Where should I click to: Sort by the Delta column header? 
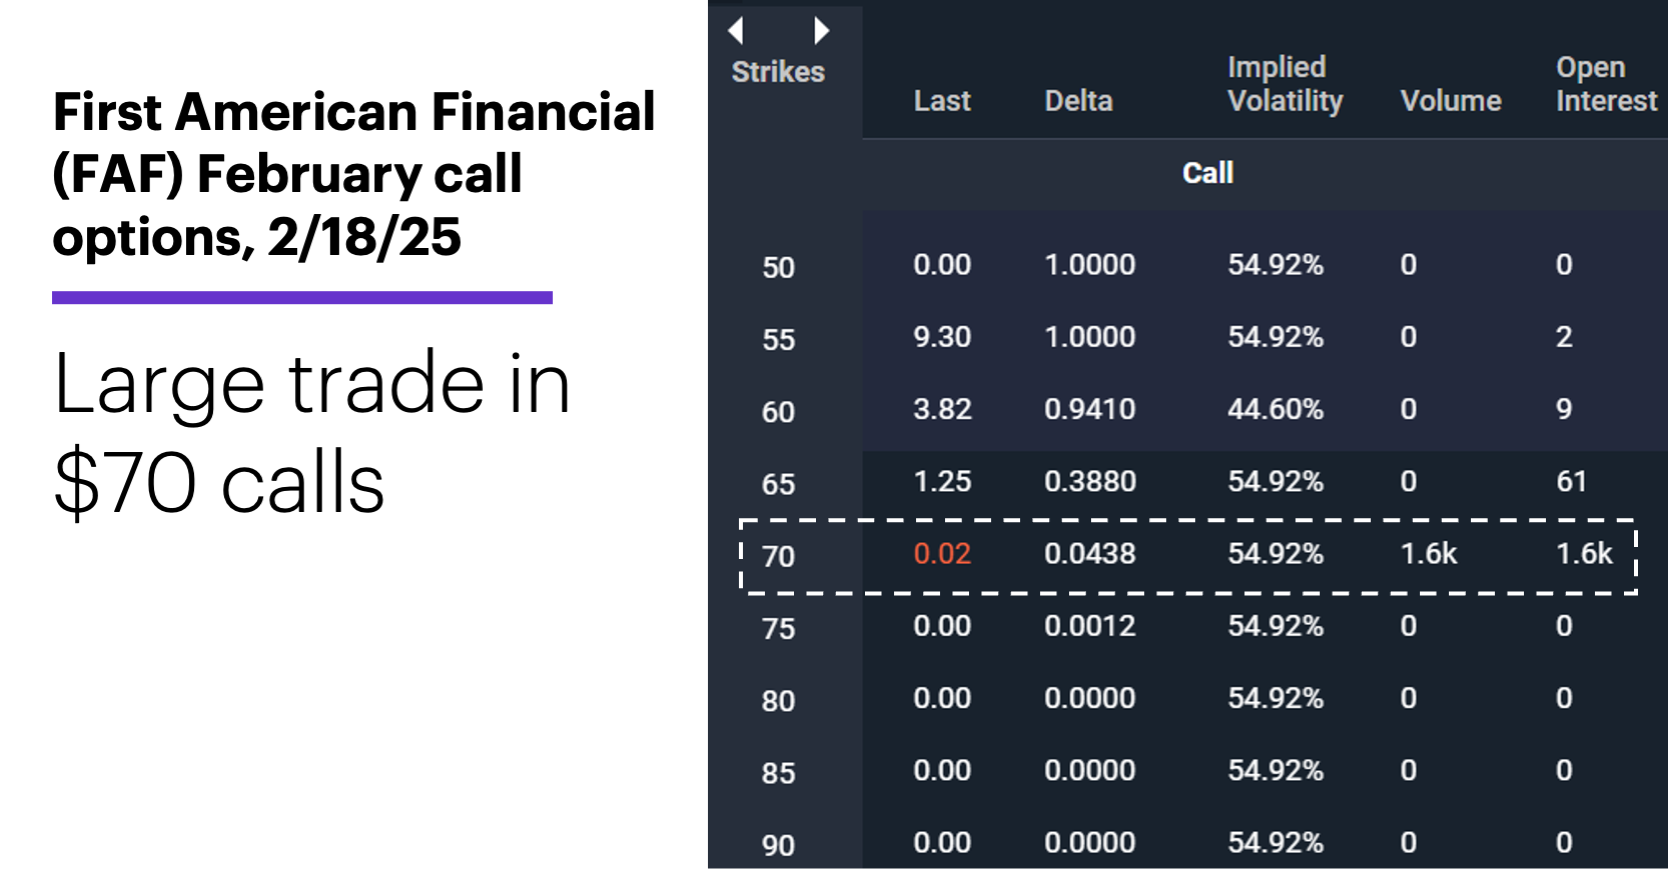point(1078,100)
